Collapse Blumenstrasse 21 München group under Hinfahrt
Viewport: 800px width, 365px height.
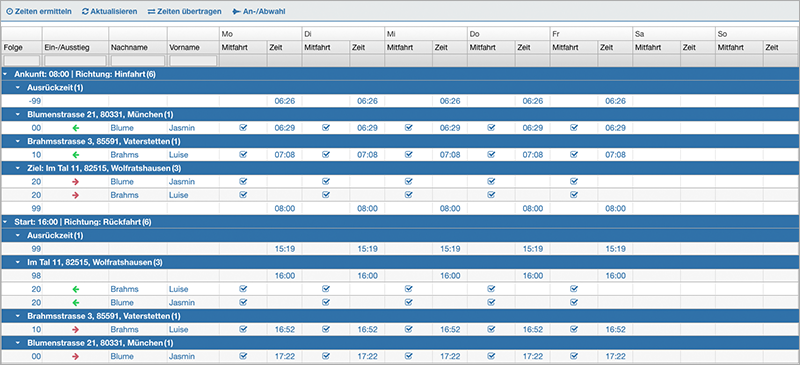tap(18, 114)
